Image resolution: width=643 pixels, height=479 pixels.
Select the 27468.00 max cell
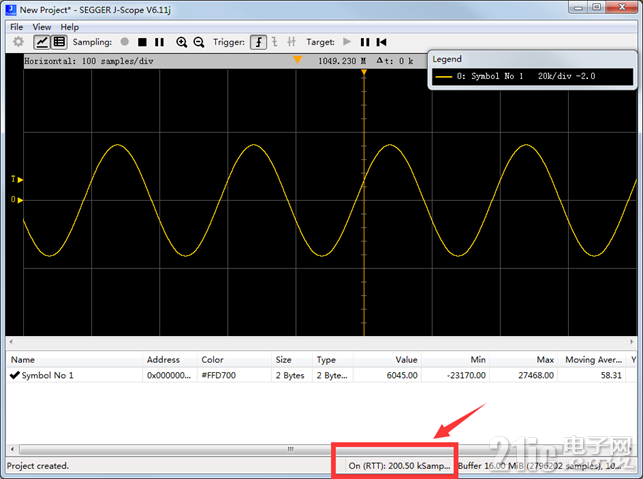pos(523,375)
